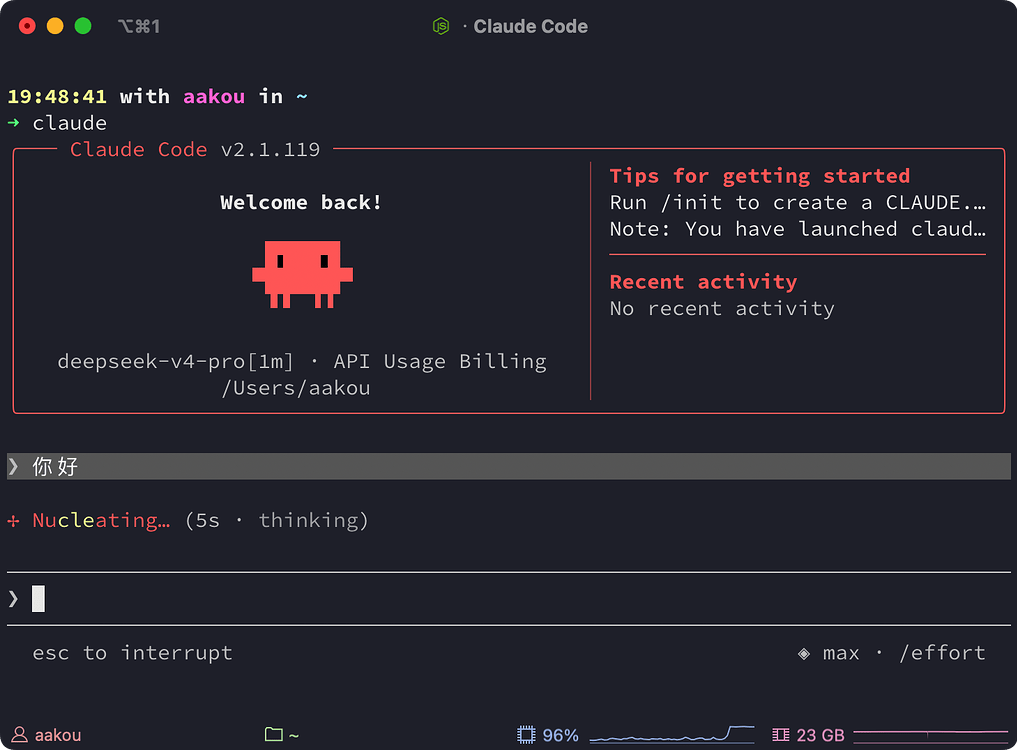
Task: Click the user icon beside aakou in status bar
Action: click(19, 734)
